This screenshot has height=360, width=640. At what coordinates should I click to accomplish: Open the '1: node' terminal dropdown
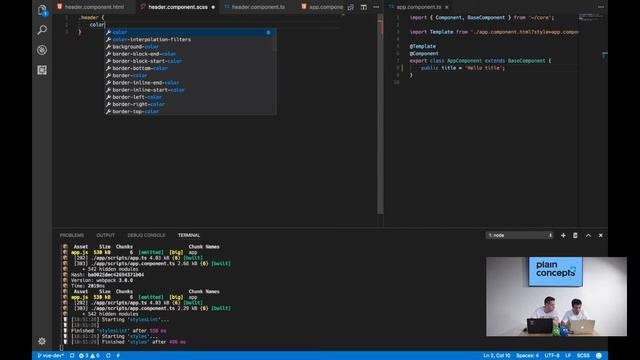pos(519,235)
